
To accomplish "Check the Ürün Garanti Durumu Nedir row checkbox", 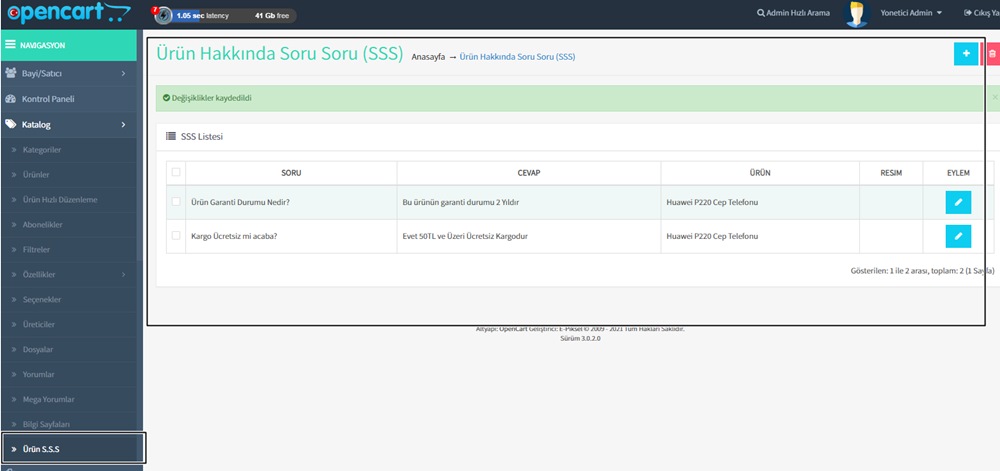I will pyautogui.click(x=176, y=201).
